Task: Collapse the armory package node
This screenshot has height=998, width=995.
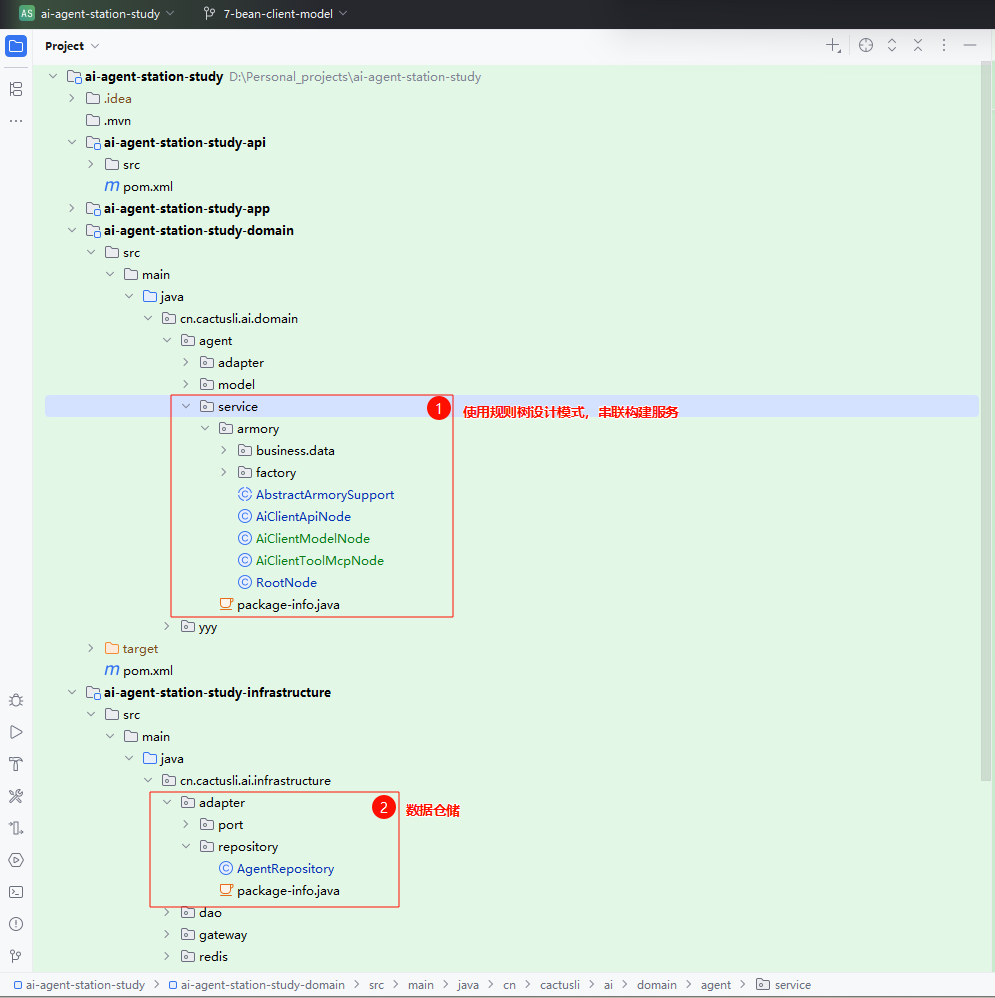Action: click(205, 429)
